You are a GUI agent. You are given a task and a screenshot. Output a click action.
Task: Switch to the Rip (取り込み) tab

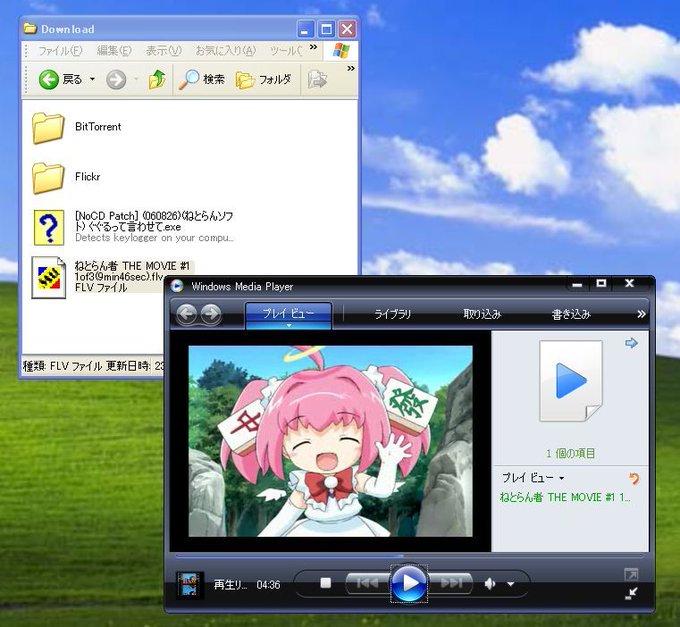click(482, 314)
